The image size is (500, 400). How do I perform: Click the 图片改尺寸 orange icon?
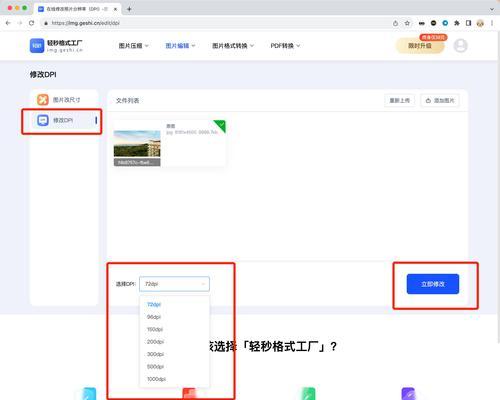(43, 100)
